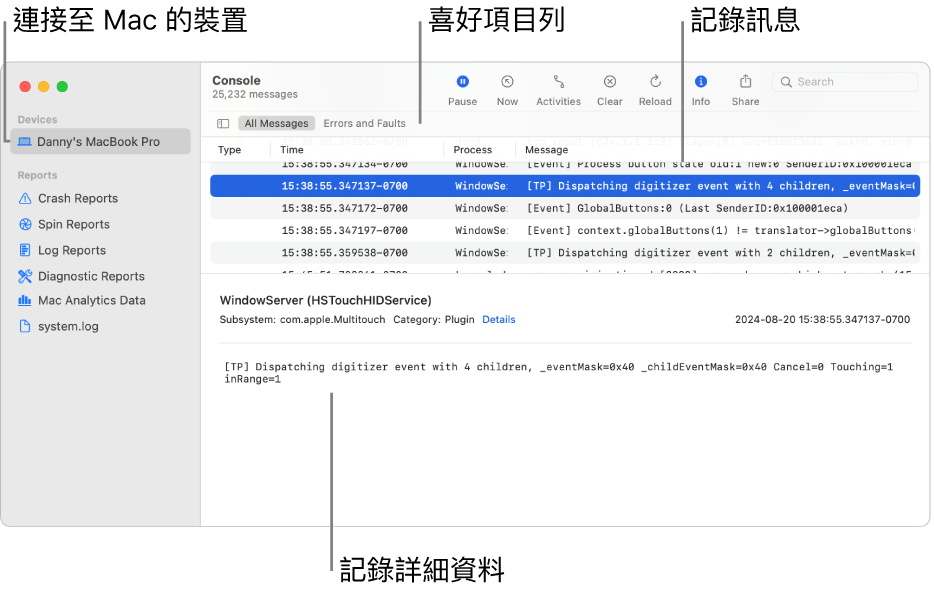The height and width of the screenshot is (593, 934).
Task: Open Diagnostic Reports in sidebar
Action: click(91, 276)
